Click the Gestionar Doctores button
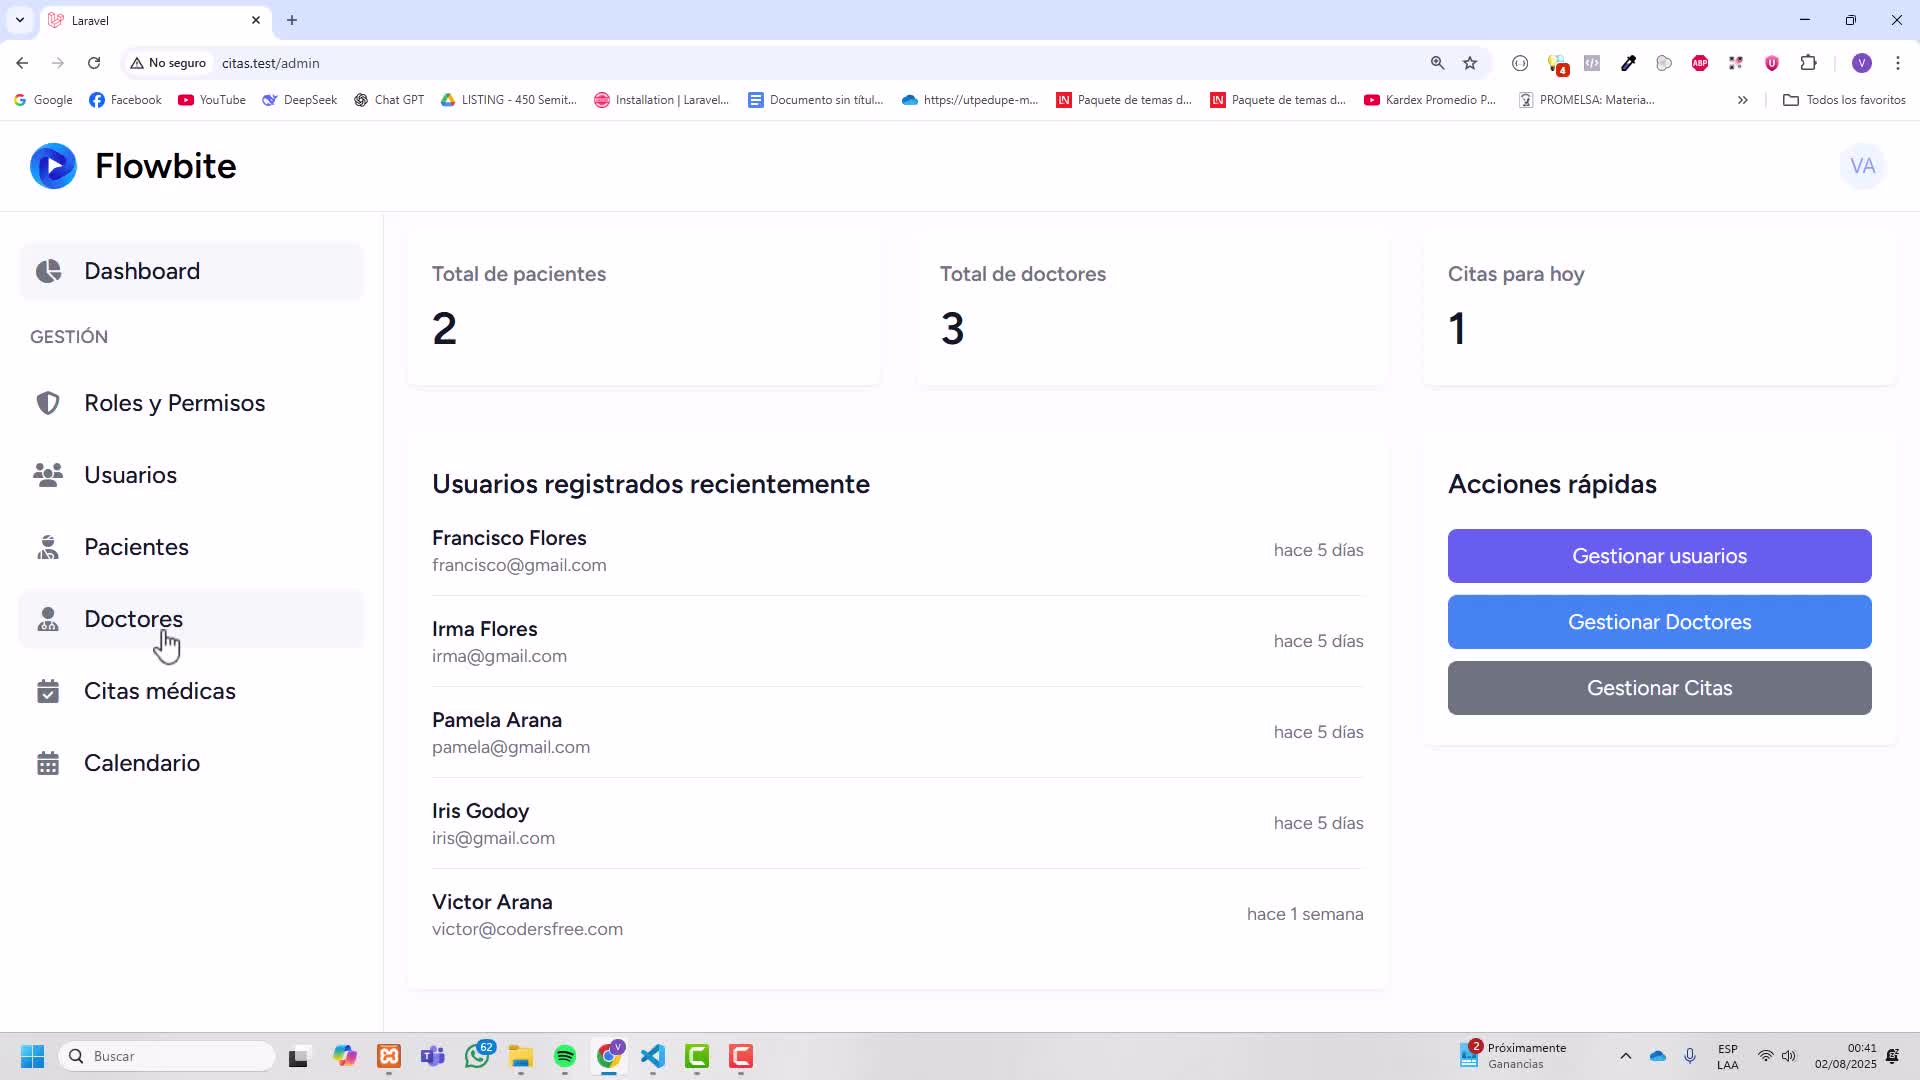This screenshot has height=1080, width=1920. coord(1659,622)
